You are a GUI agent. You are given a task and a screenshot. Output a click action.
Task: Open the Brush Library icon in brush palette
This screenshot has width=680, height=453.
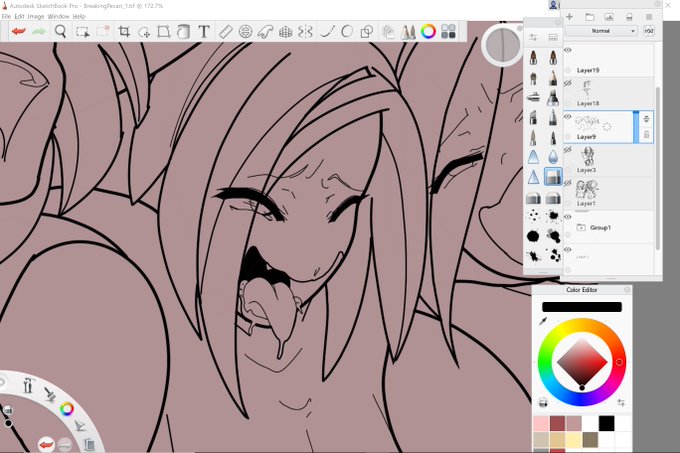553,38
